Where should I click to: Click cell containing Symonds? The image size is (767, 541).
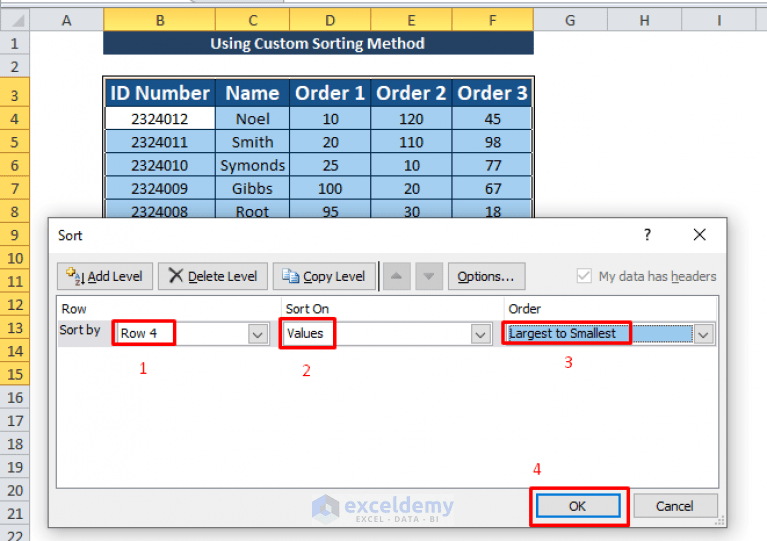(252, 165)
